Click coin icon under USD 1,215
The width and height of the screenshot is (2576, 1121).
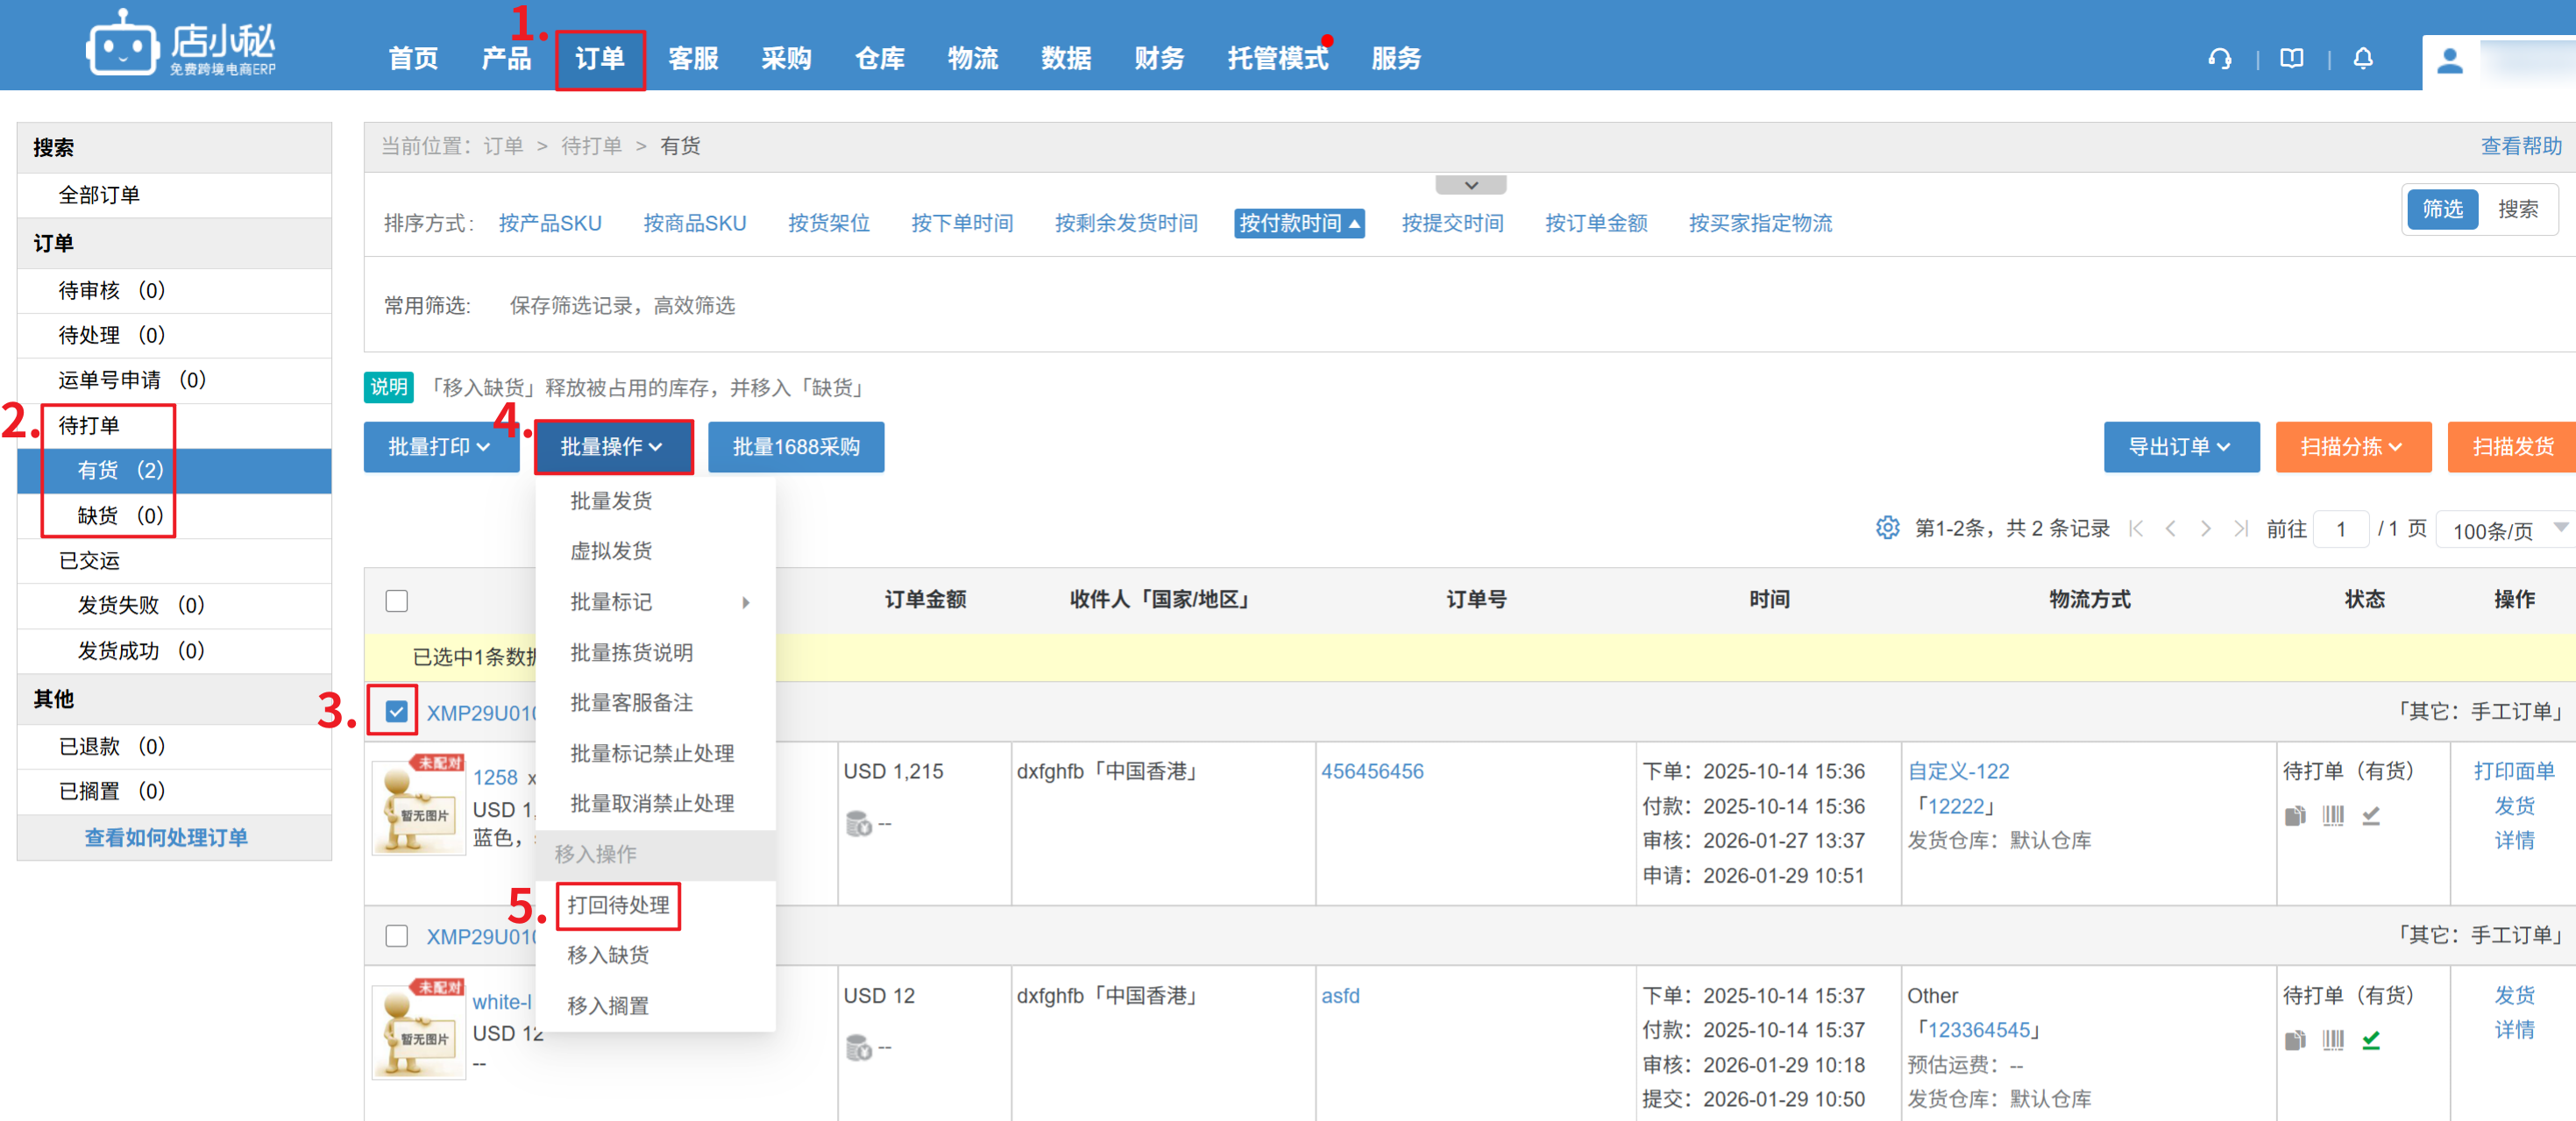[858, 824]
